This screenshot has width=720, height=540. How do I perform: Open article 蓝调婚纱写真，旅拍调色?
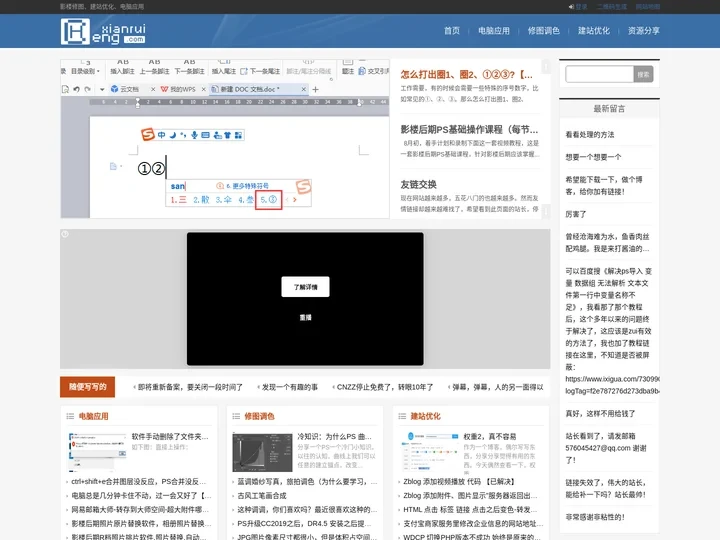click(307, 481)
